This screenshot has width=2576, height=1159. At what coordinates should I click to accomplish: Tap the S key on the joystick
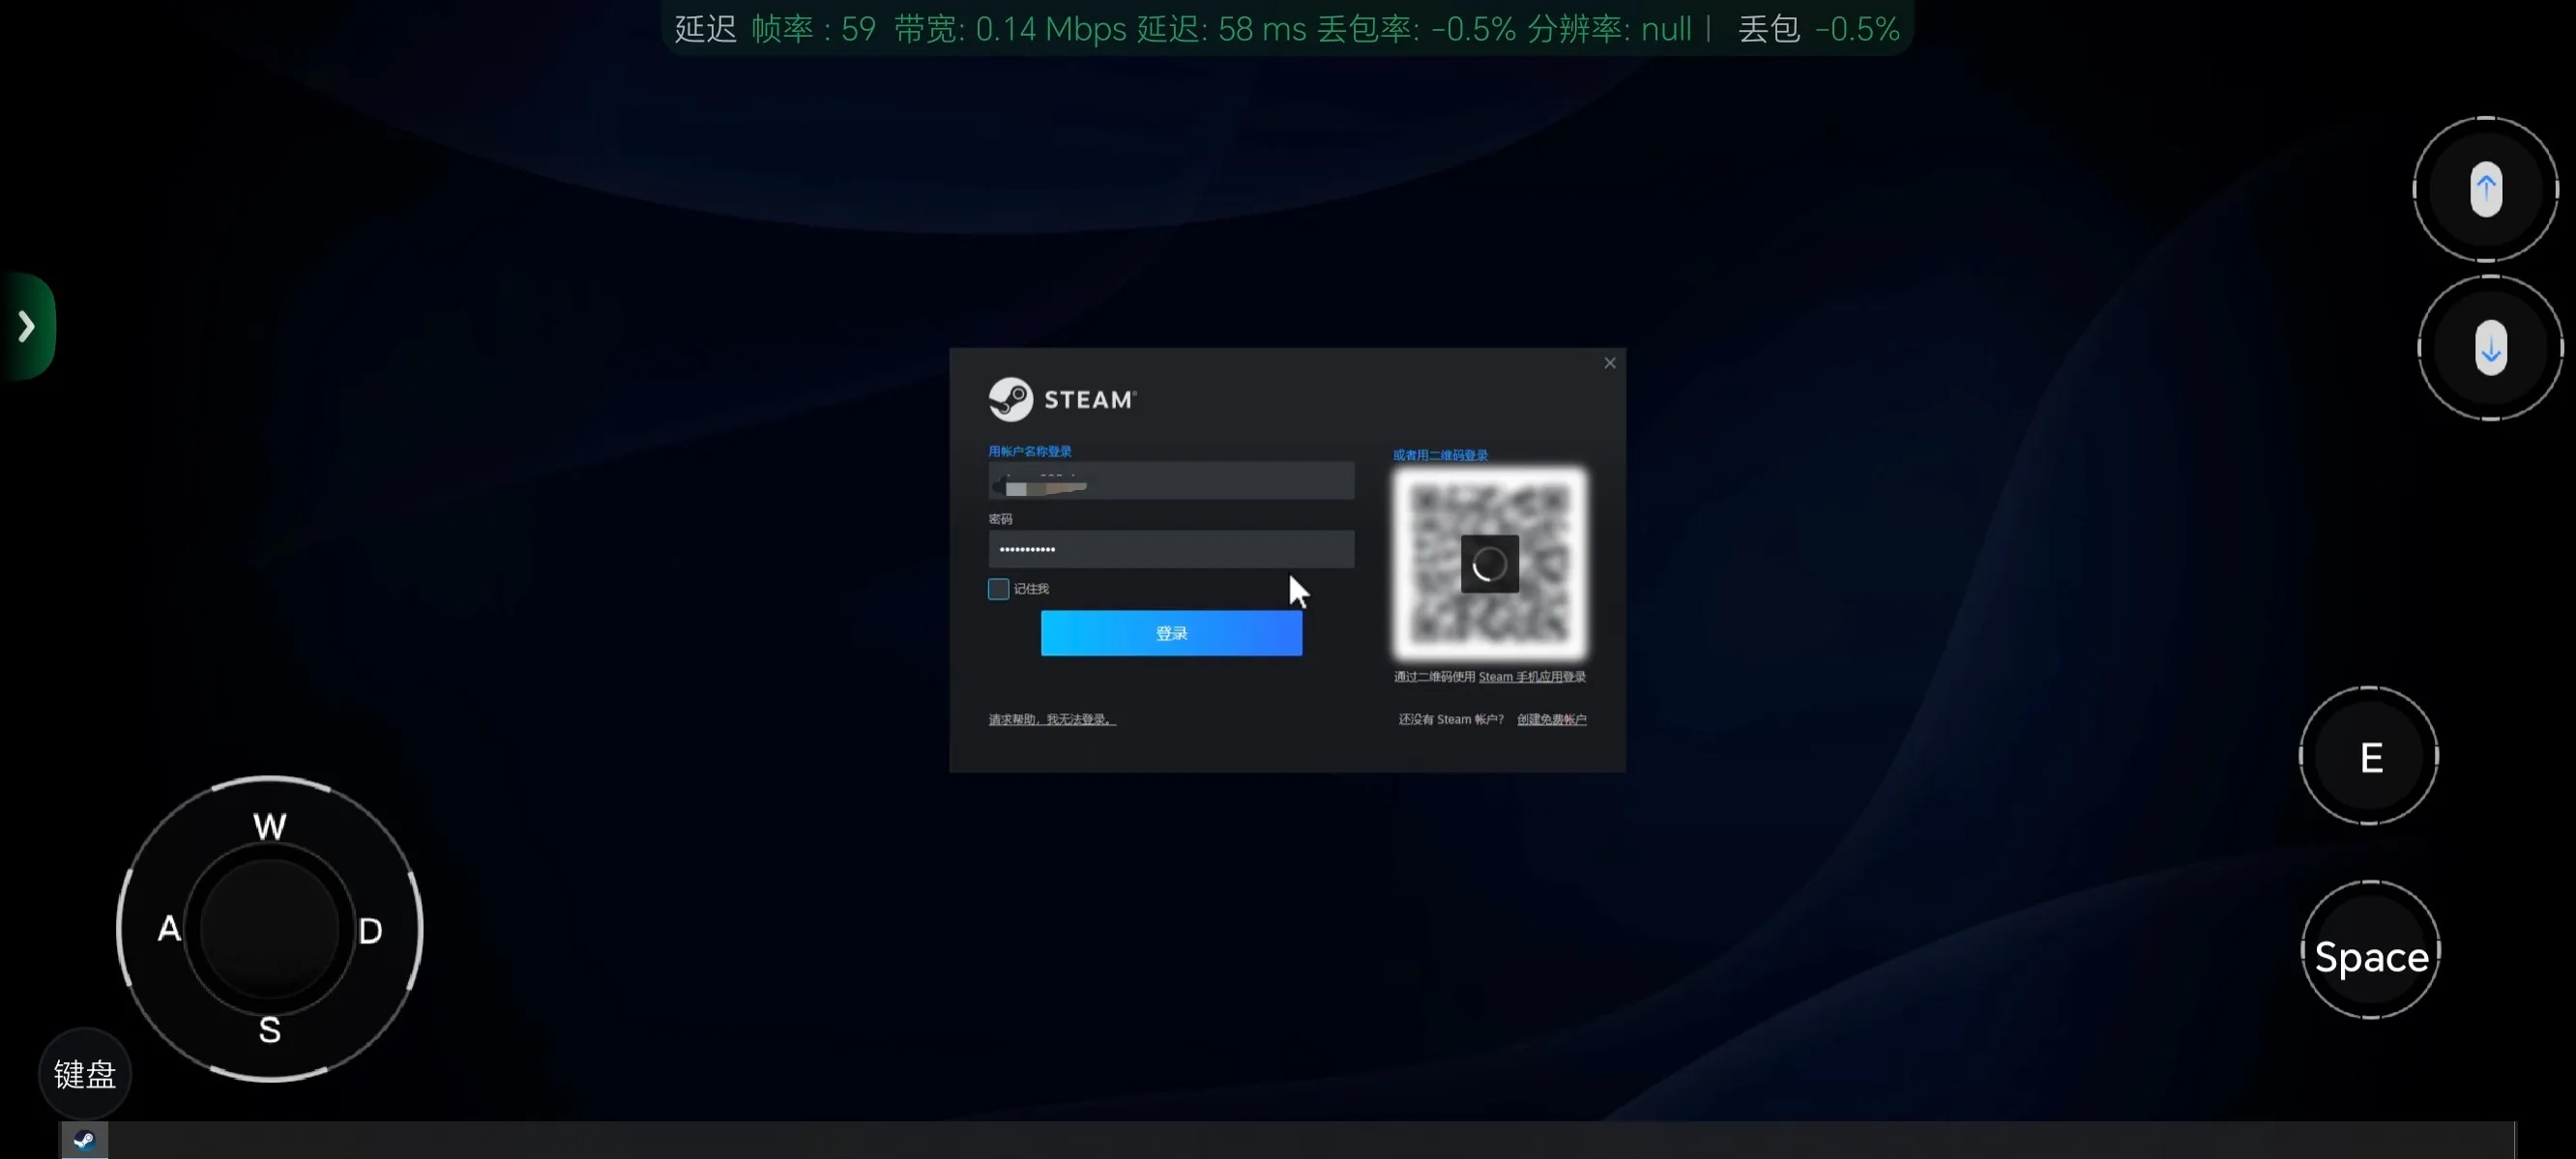point(270,1030)
